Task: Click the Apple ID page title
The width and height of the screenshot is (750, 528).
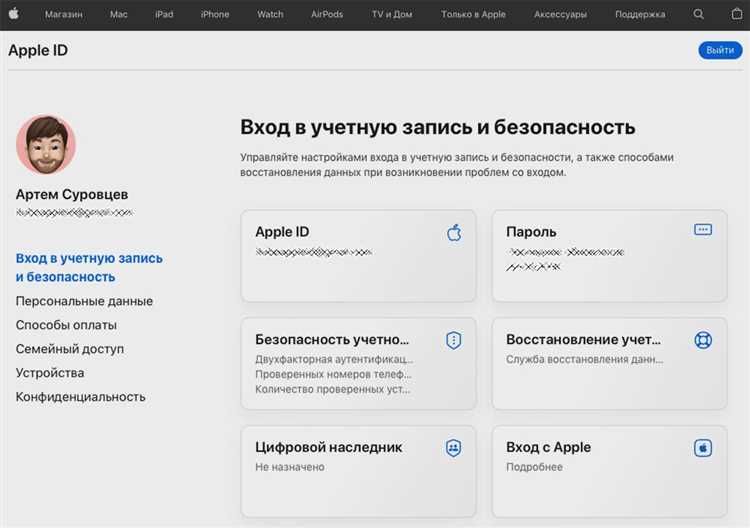Action: [x=38, y=50]
